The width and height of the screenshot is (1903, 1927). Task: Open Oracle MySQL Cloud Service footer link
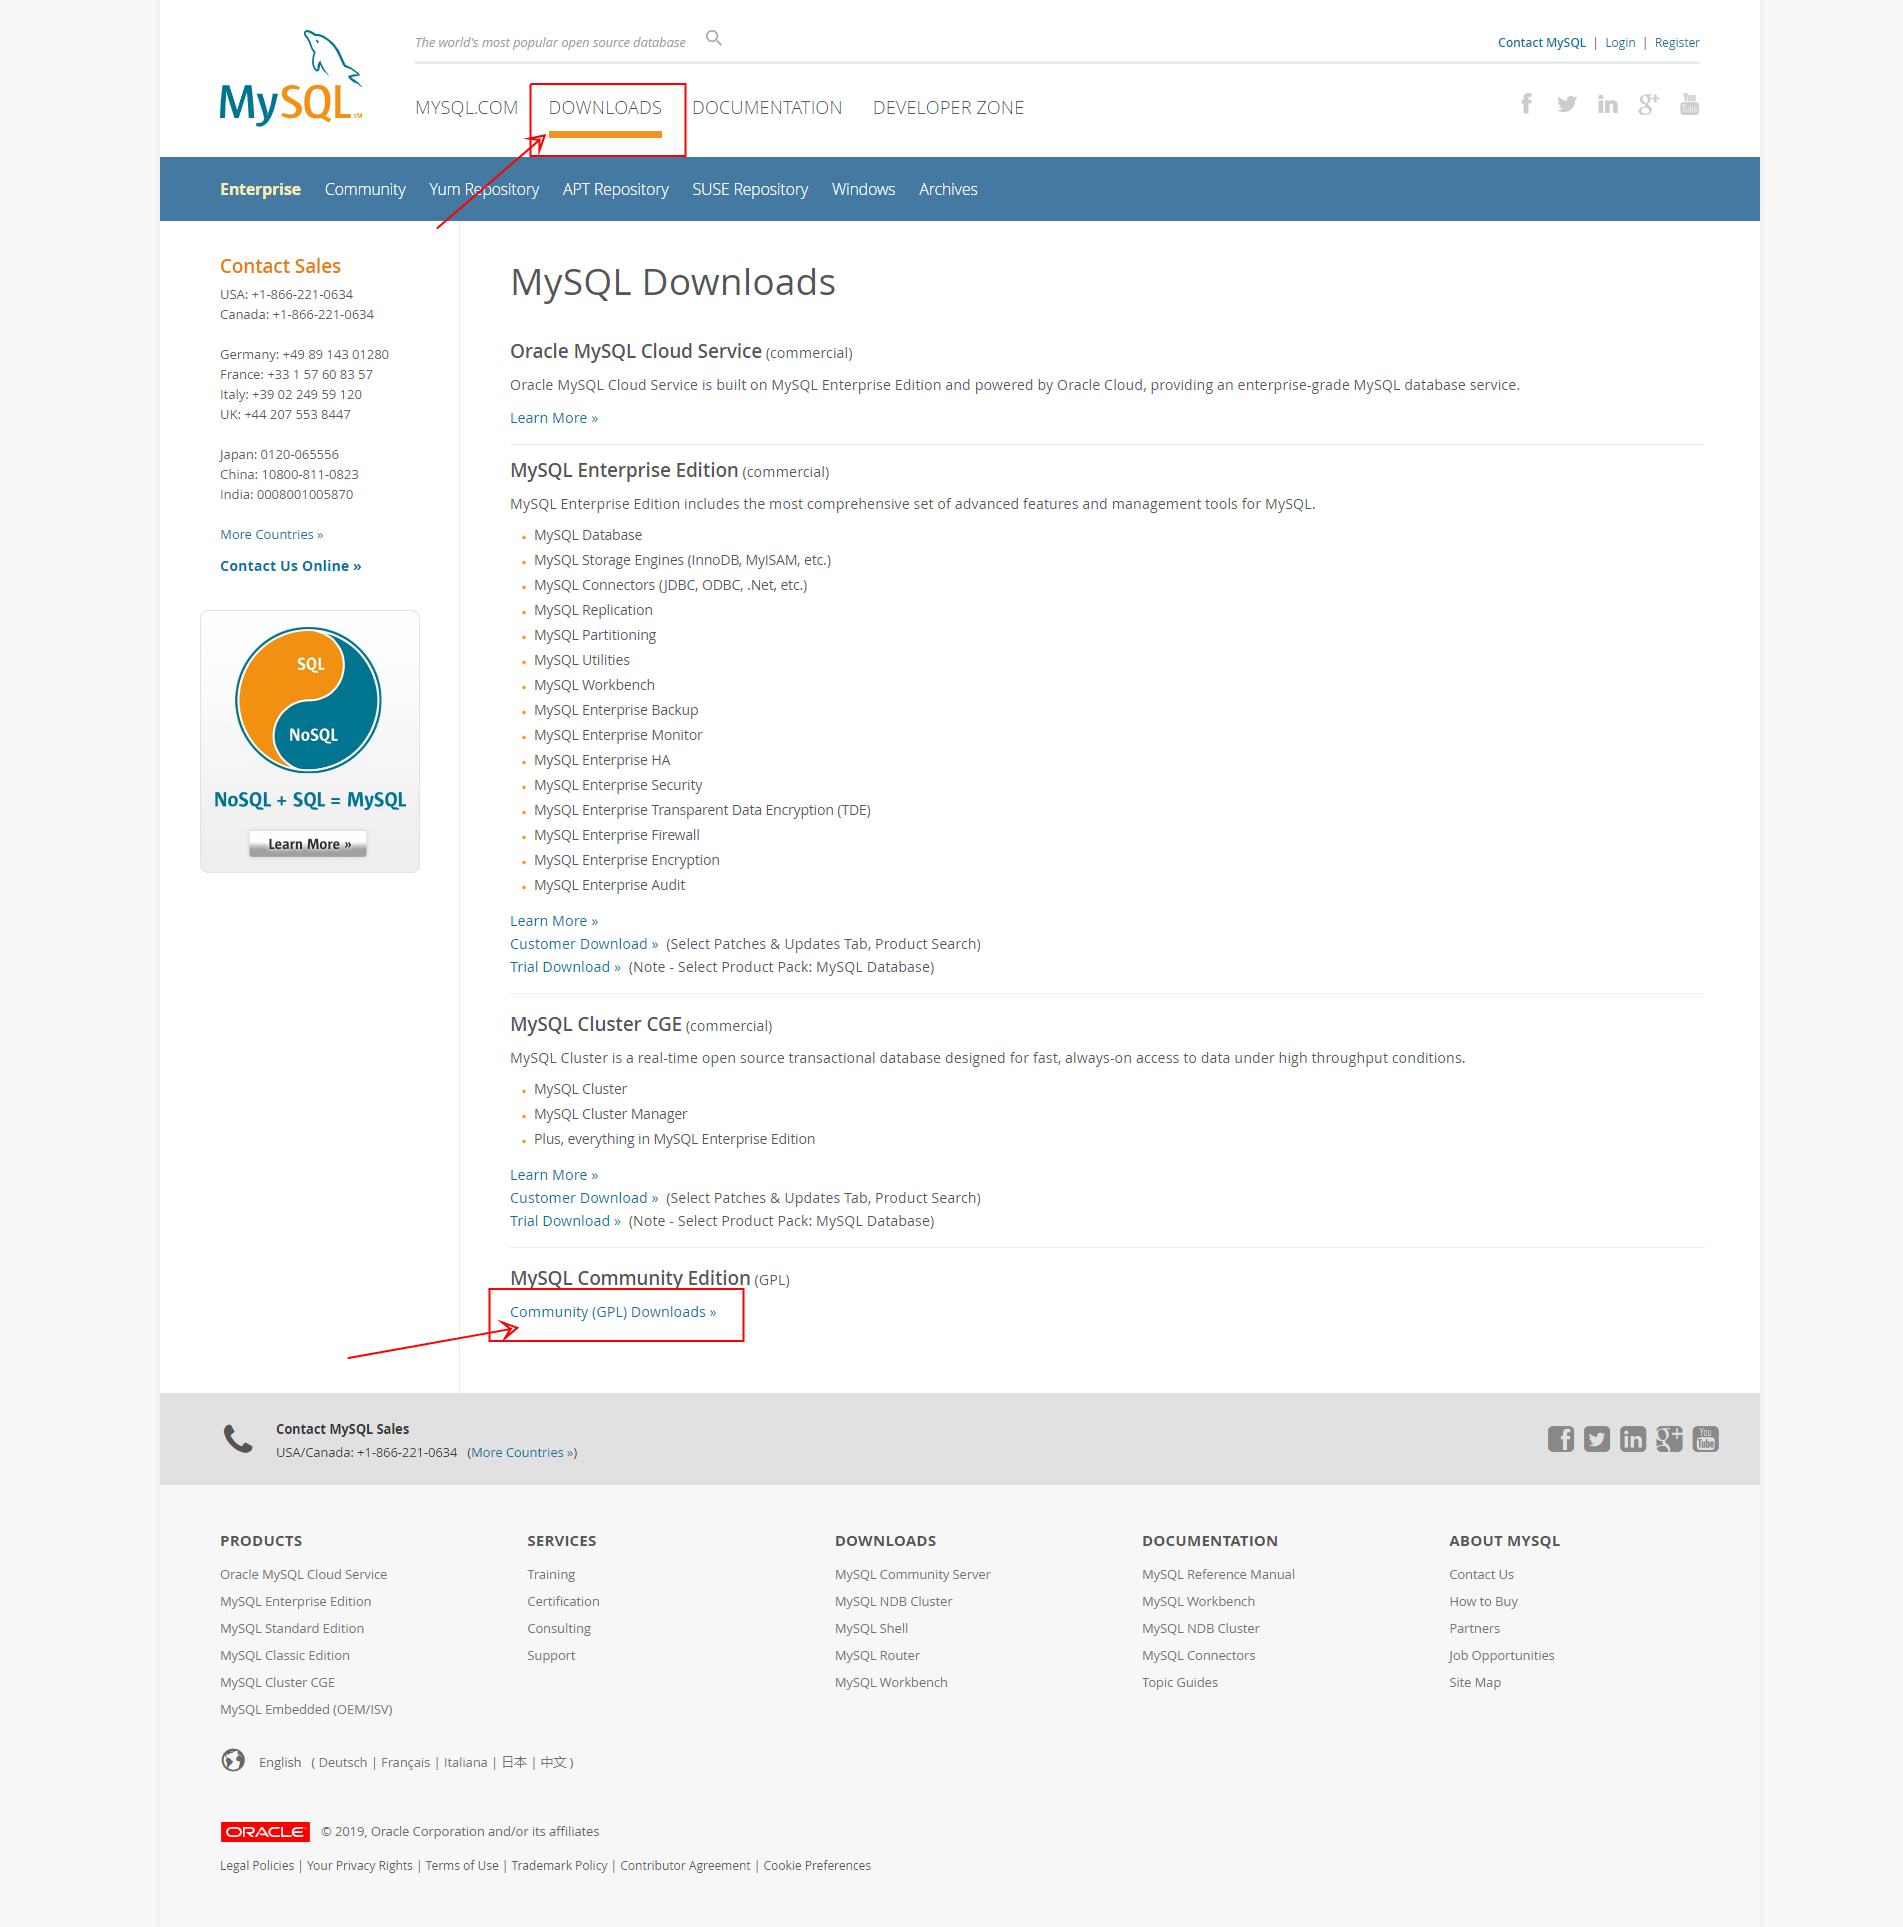[303, 1574]
